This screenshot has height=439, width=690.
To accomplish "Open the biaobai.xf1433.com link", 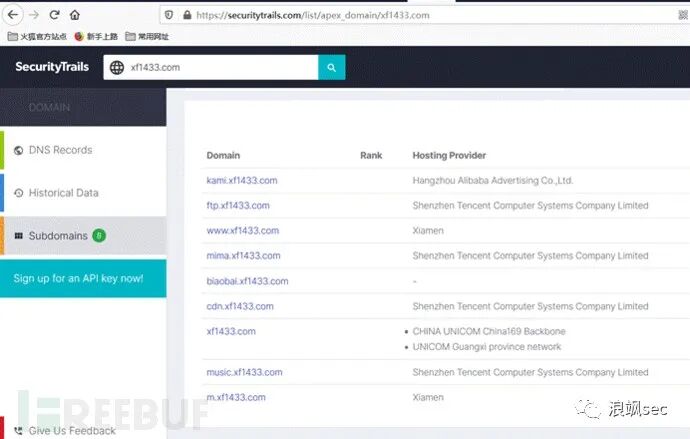I will 247,281.
